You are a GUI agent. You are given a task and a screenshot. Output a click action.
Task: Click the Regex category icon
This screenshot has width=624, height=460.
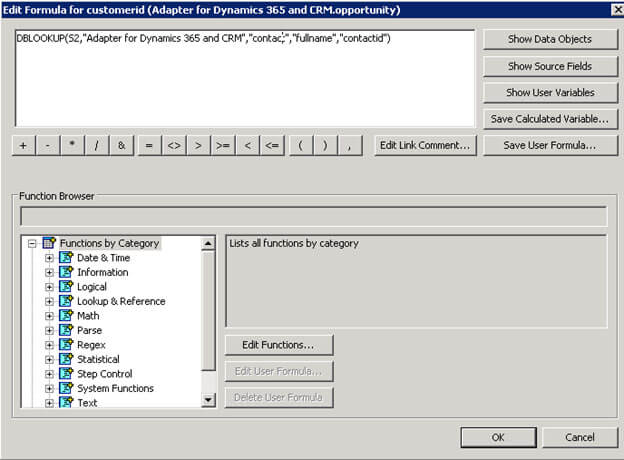tap(66, 345)
